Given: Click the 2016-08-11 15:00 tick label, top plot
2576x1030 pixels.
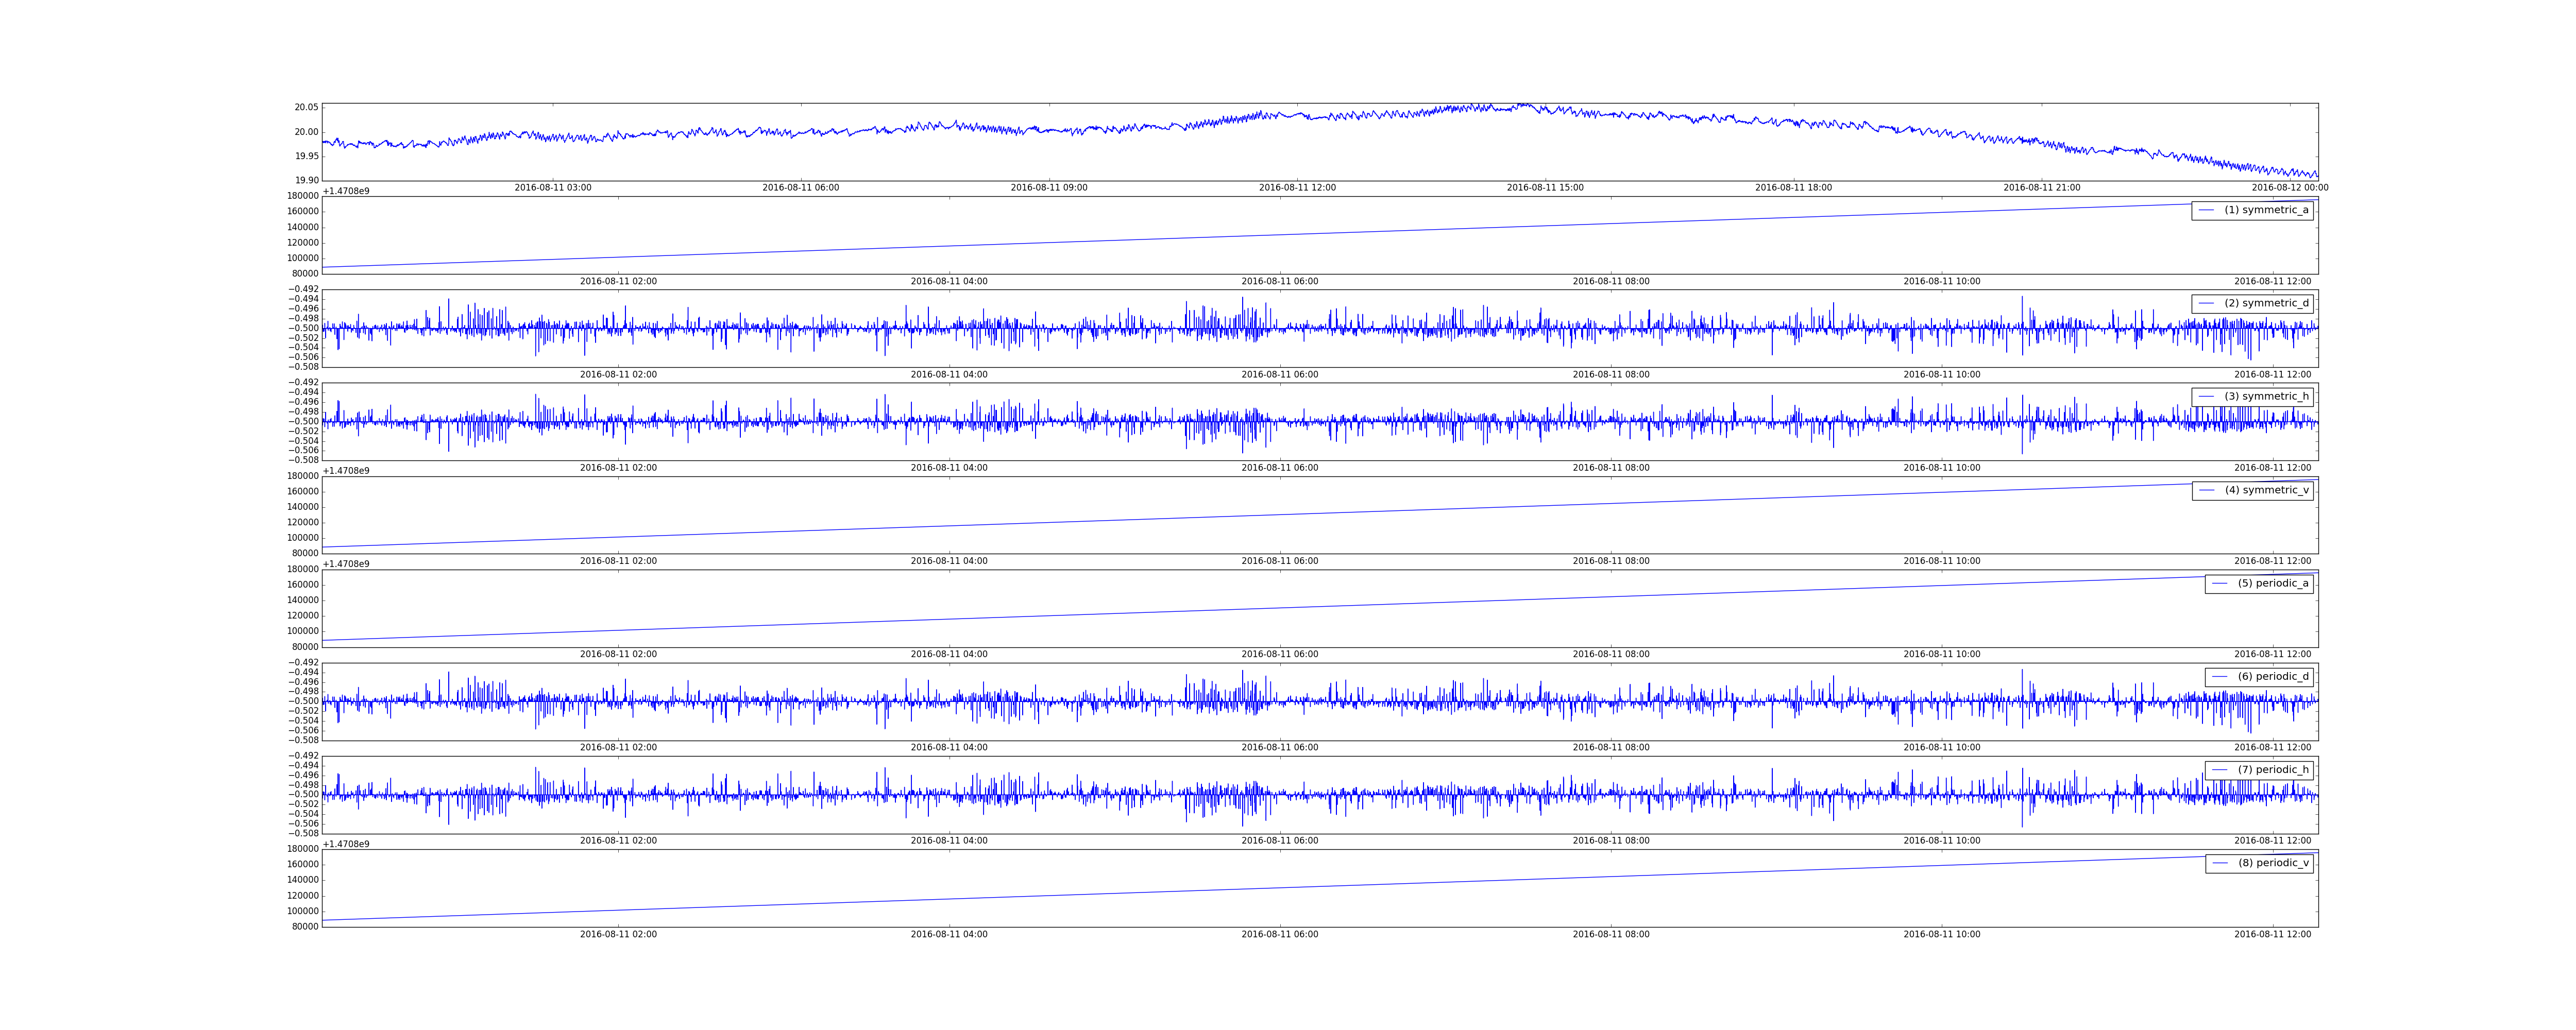Looking at the screenshot, I should [1545, 188].
